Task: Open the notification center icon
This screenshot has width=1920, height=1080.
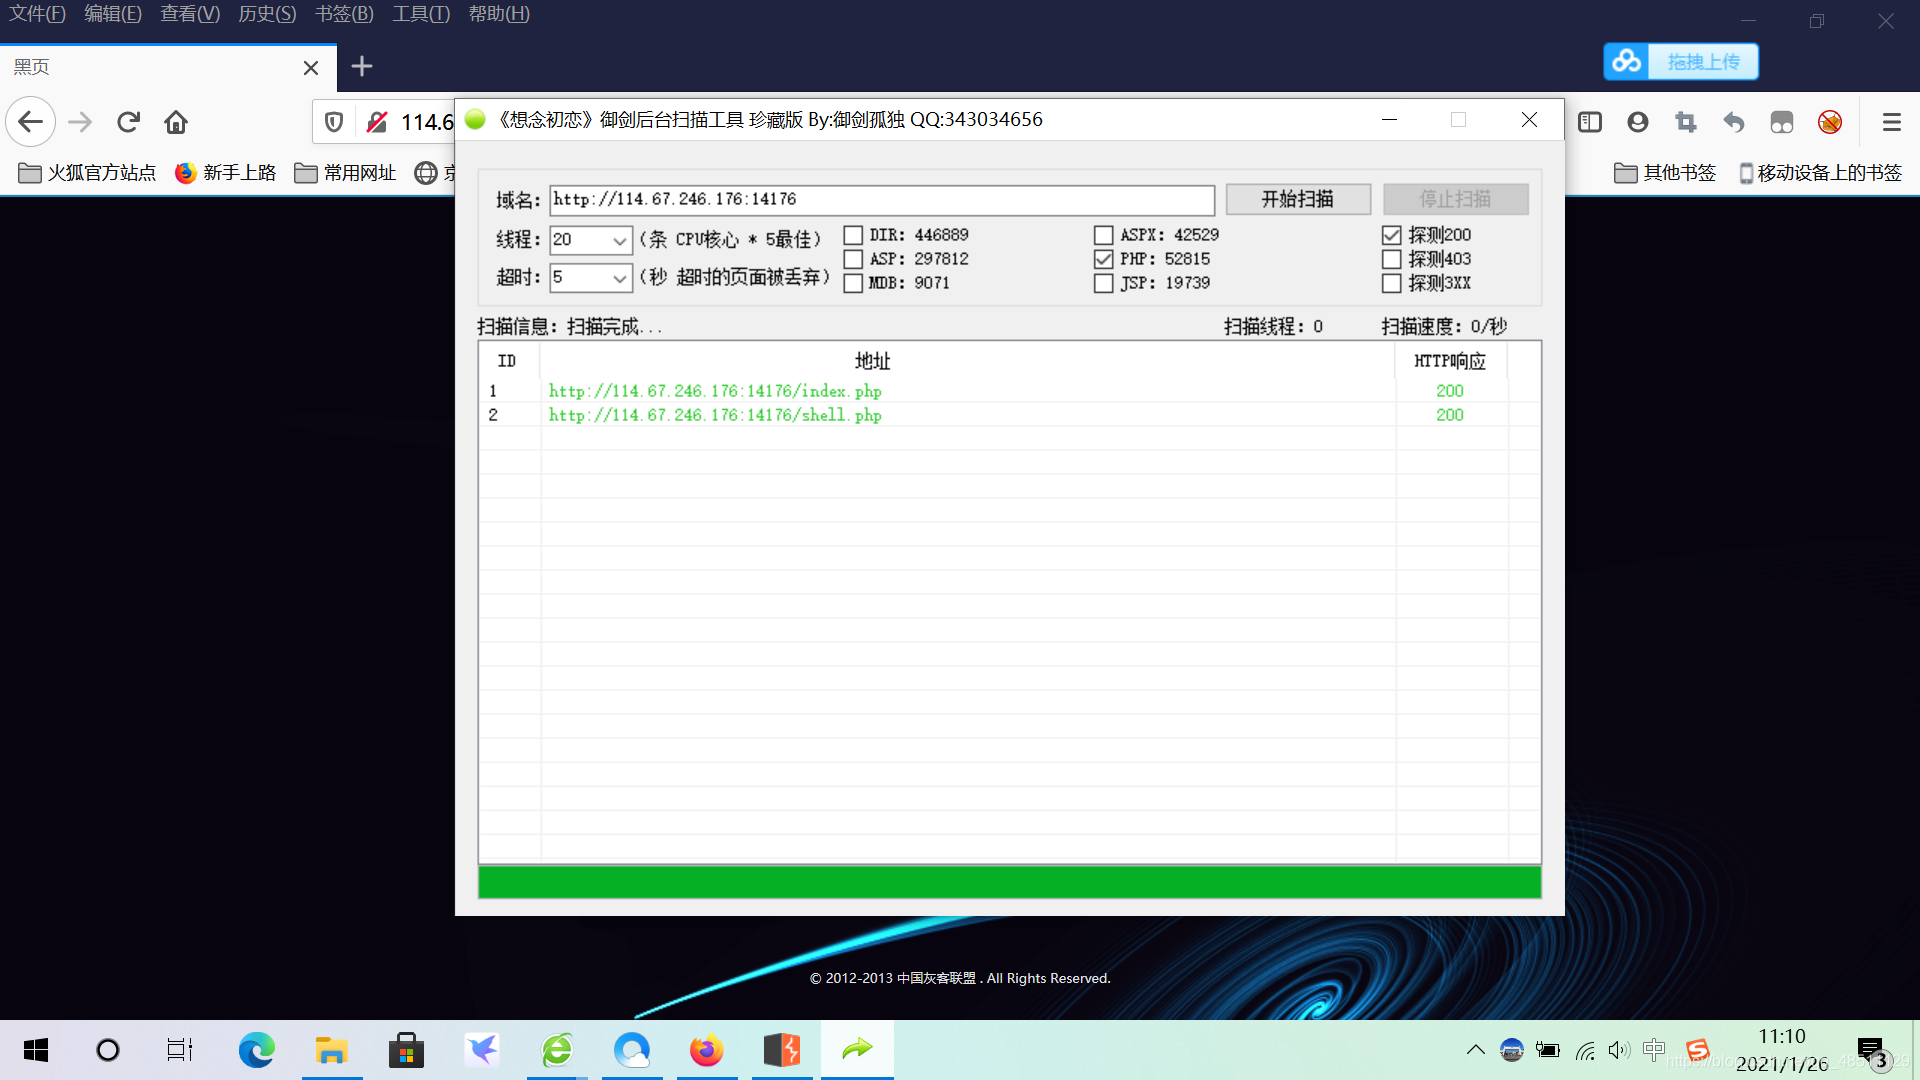Action: click(1873, 1052)
